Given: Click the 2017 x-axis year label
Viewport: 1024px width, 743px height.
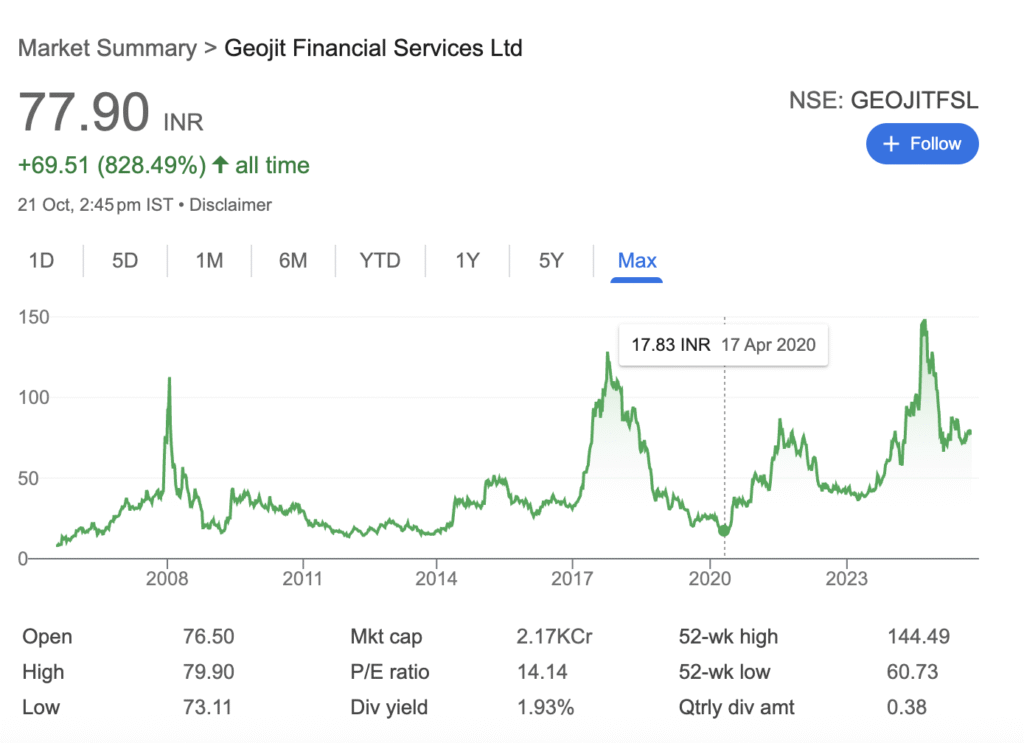Looking at the screenshot, I should click(x=571, y=578).
